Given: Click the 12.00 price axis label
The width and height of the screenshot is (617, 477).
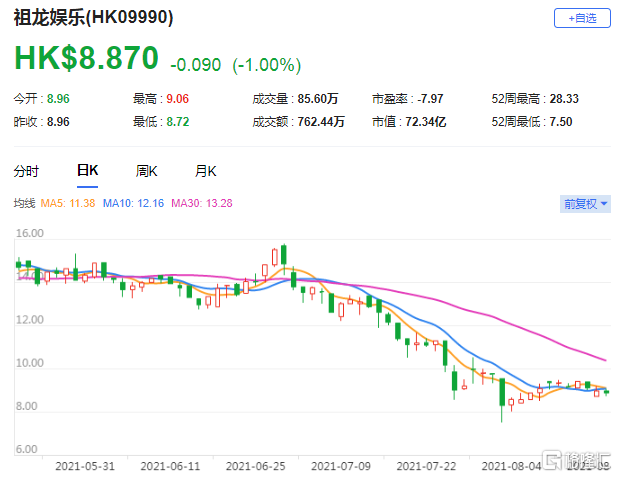Looking at the screenshot, I should click(30, 320).
